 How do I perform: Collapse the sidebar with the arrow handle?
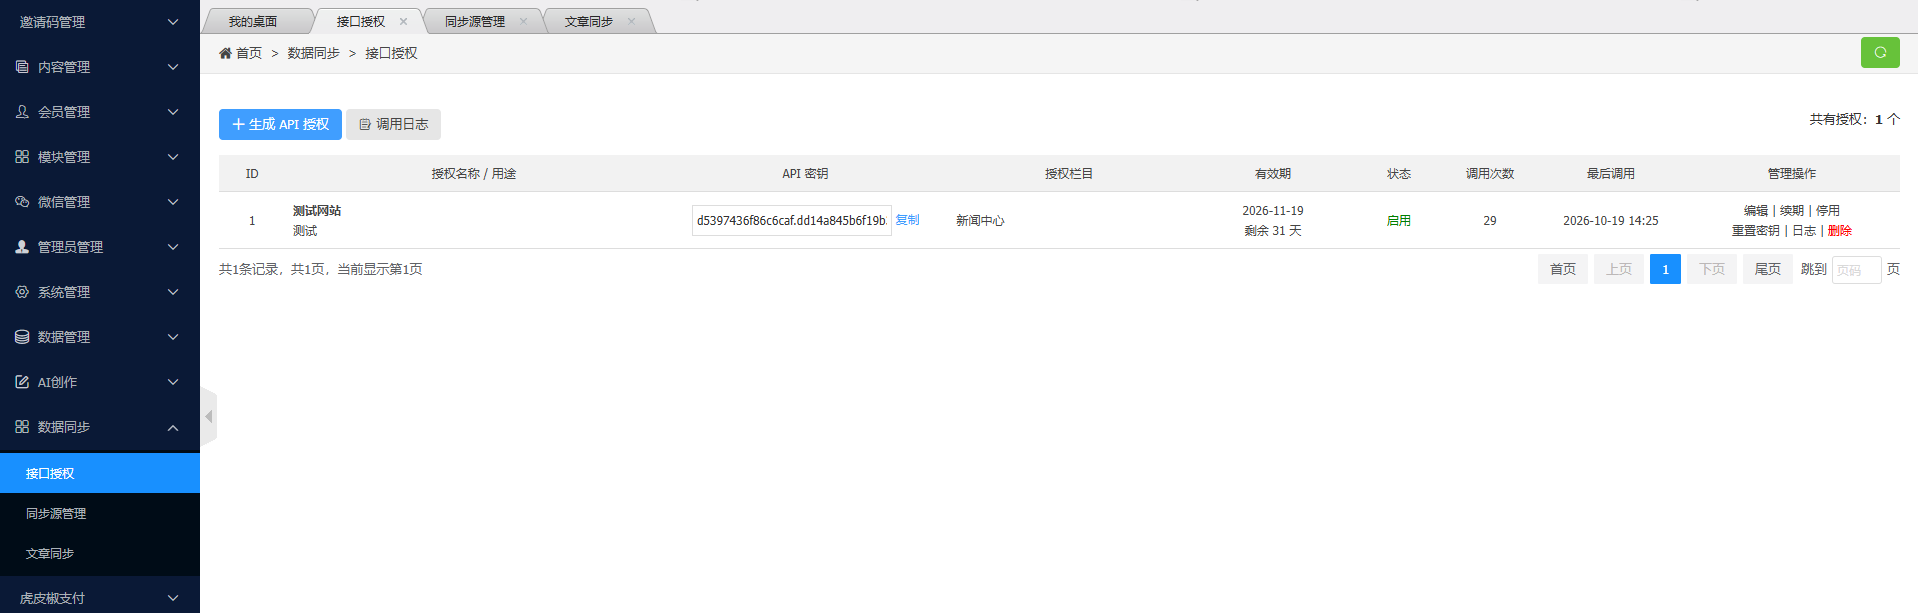(208, 416)
